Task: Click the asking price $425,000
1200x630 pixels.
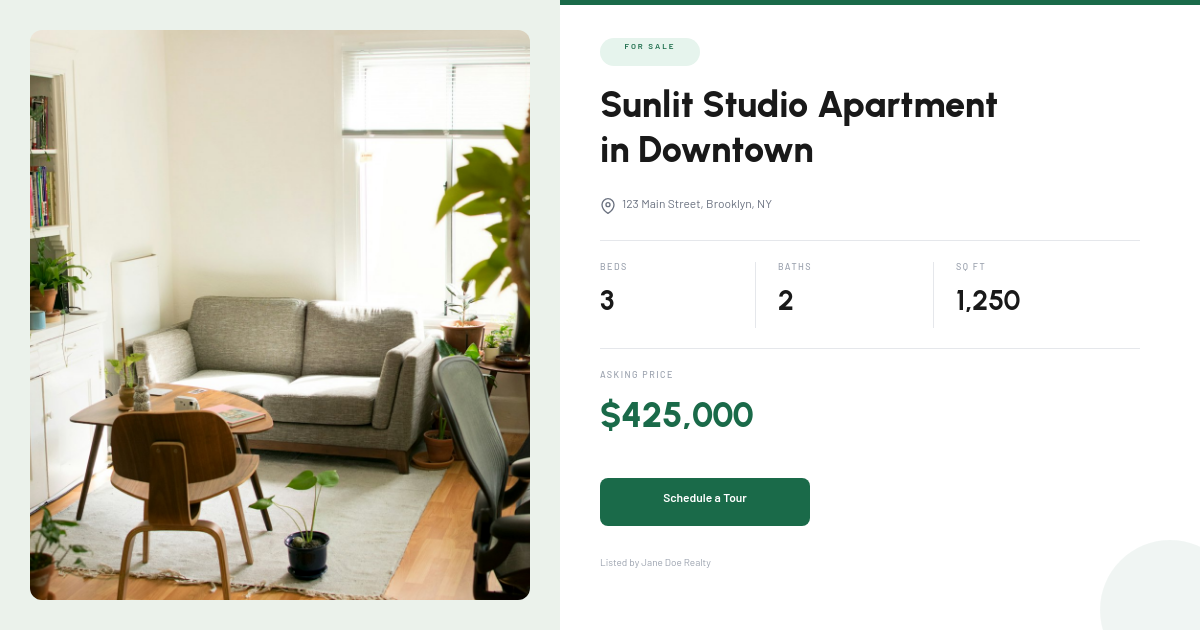Action: click(x=677, y=415)
